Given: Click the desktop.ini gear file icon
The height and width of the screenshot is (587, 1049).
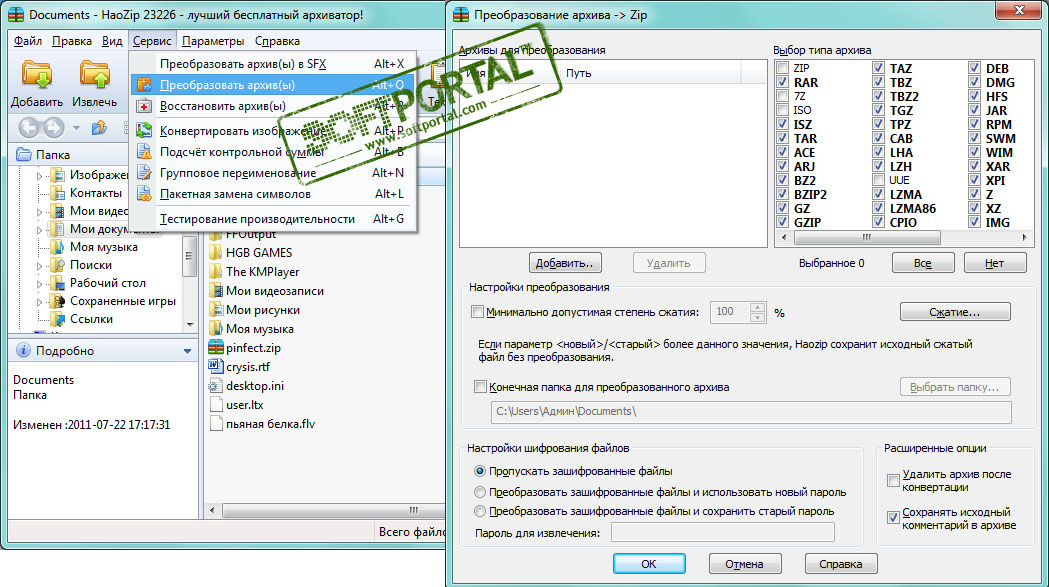Looking at the screenshot, I should [215, 386].
